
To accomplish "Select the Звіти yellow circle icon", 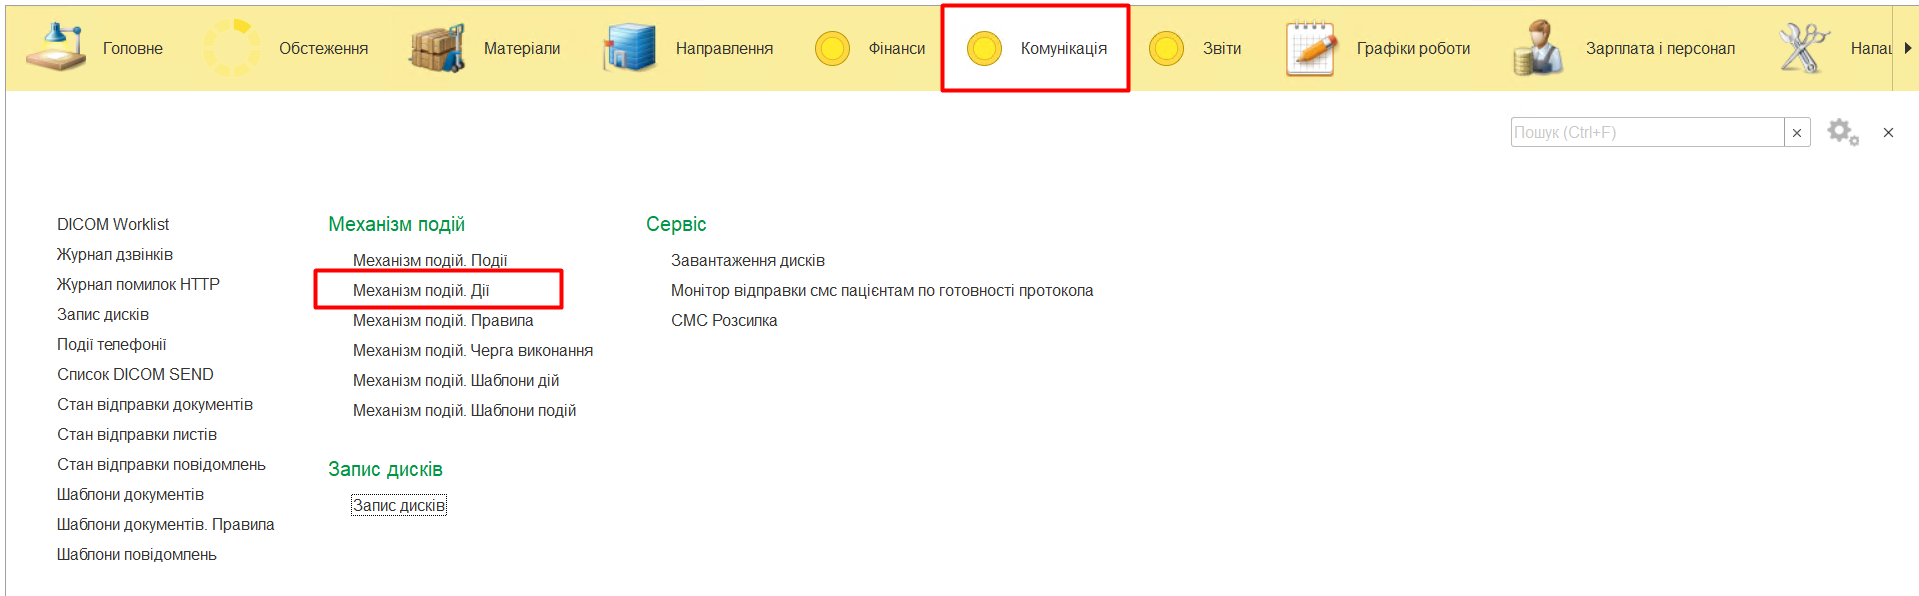I will pyautogui.click(x=1166, y=48).
